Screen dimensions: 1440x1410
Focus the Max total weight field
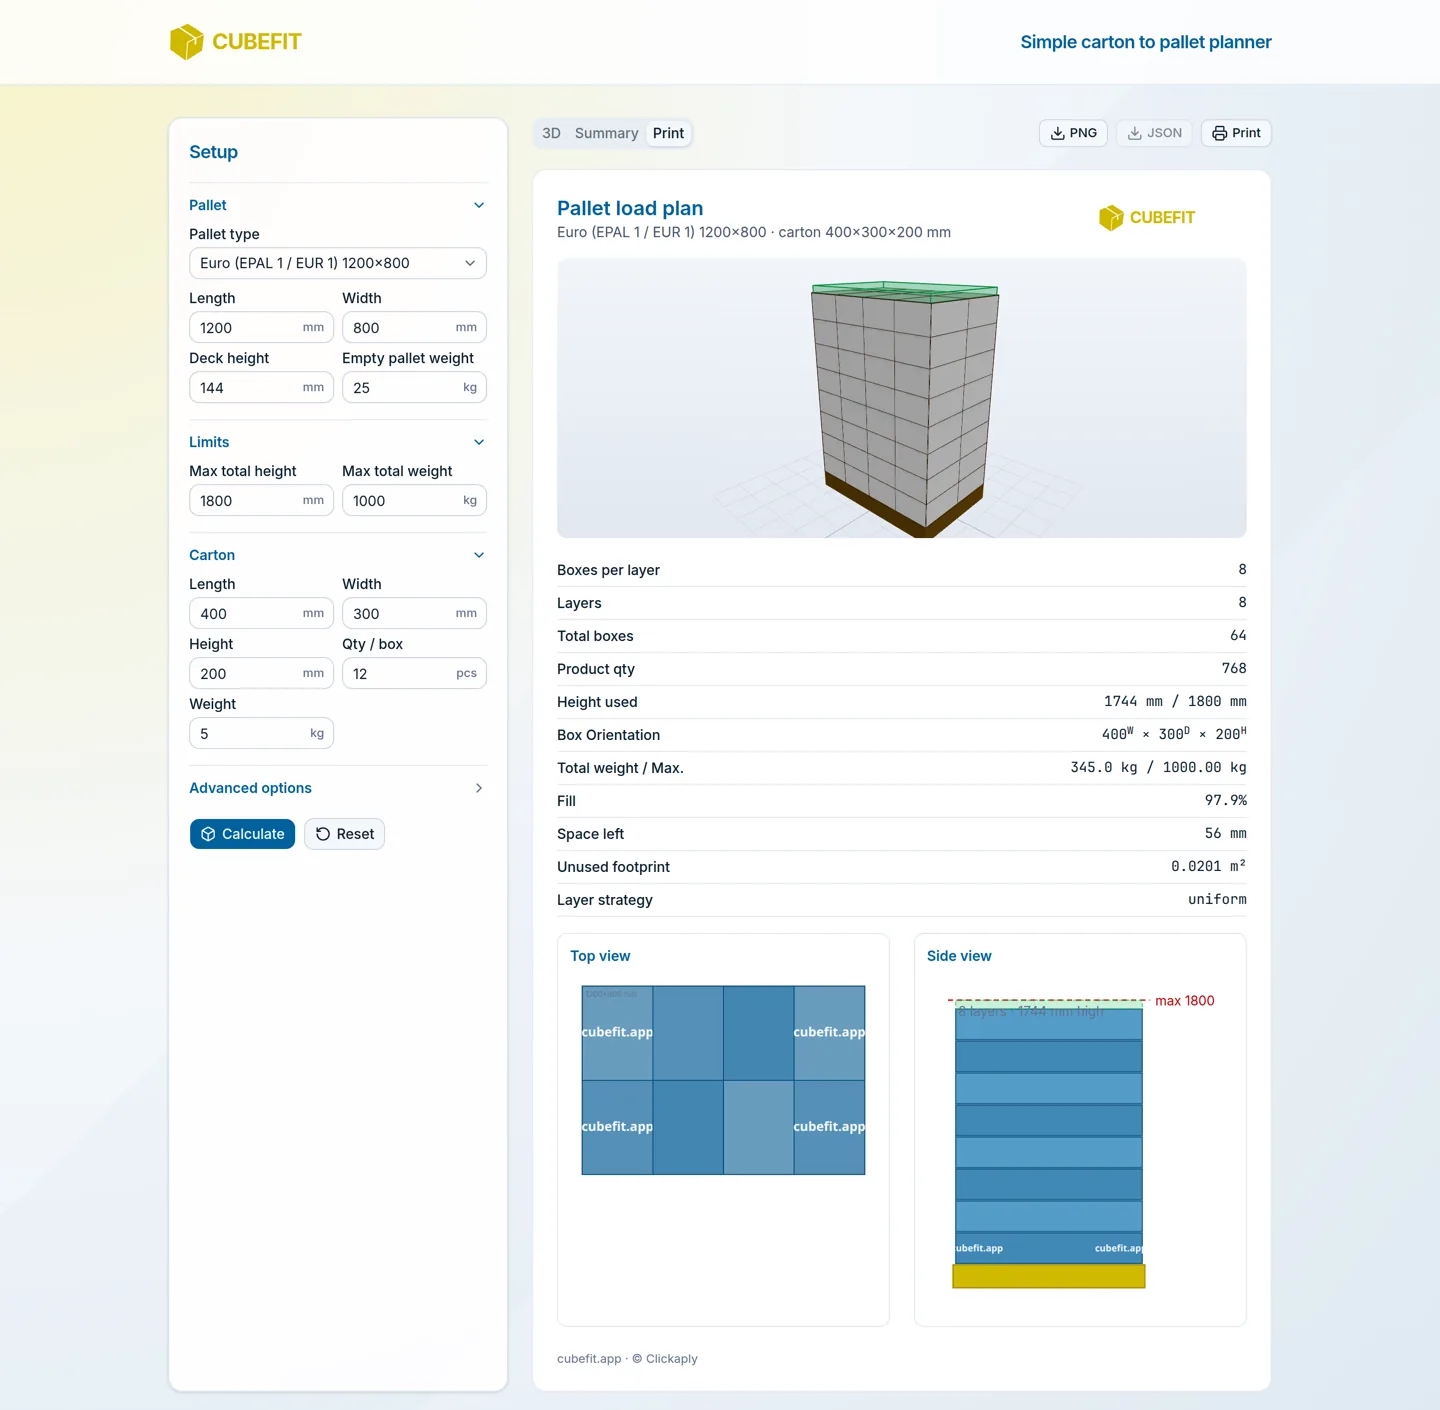coord(414,500)
